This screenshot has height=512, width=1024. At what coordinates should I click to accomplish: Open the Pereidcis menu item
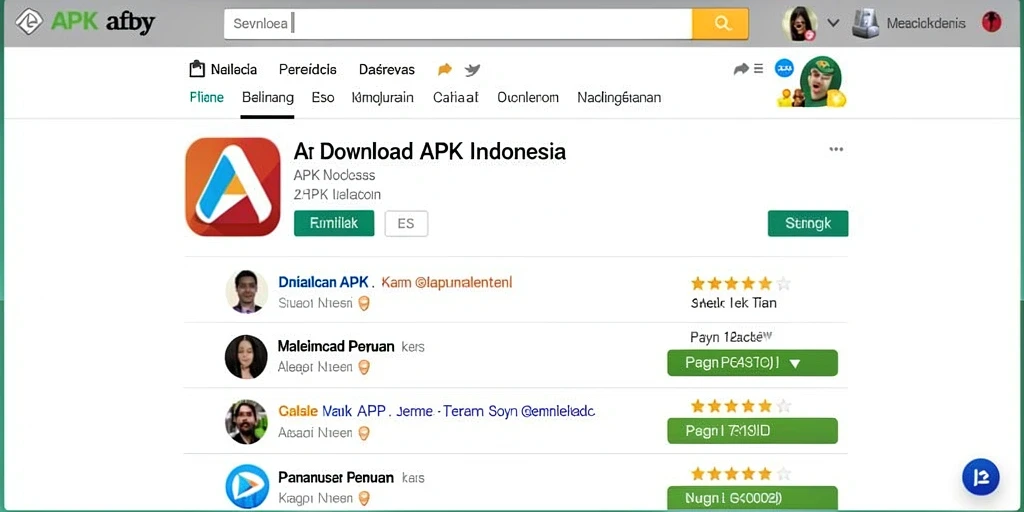(308, 69)
